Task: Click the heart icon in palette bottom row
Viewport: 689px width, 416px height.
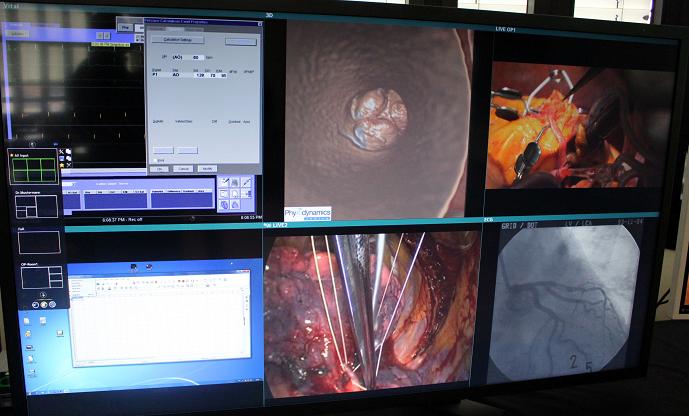Action: (224, 205)
